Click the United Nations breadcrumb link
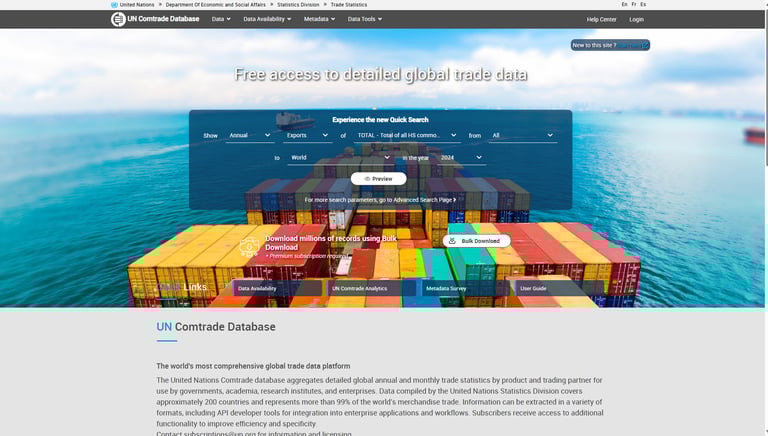 137,4
